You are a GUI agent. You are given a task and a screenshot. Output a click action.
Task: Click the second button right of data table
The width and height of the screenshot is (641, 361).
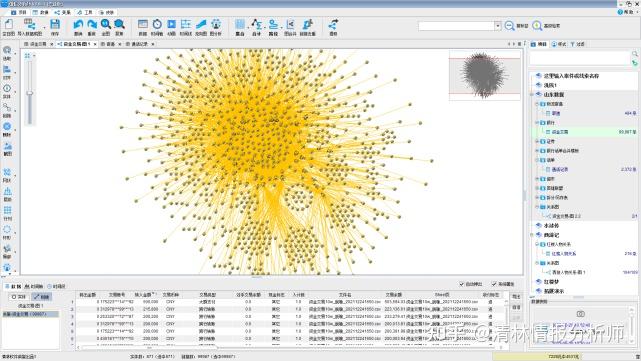tap(516, 307)
